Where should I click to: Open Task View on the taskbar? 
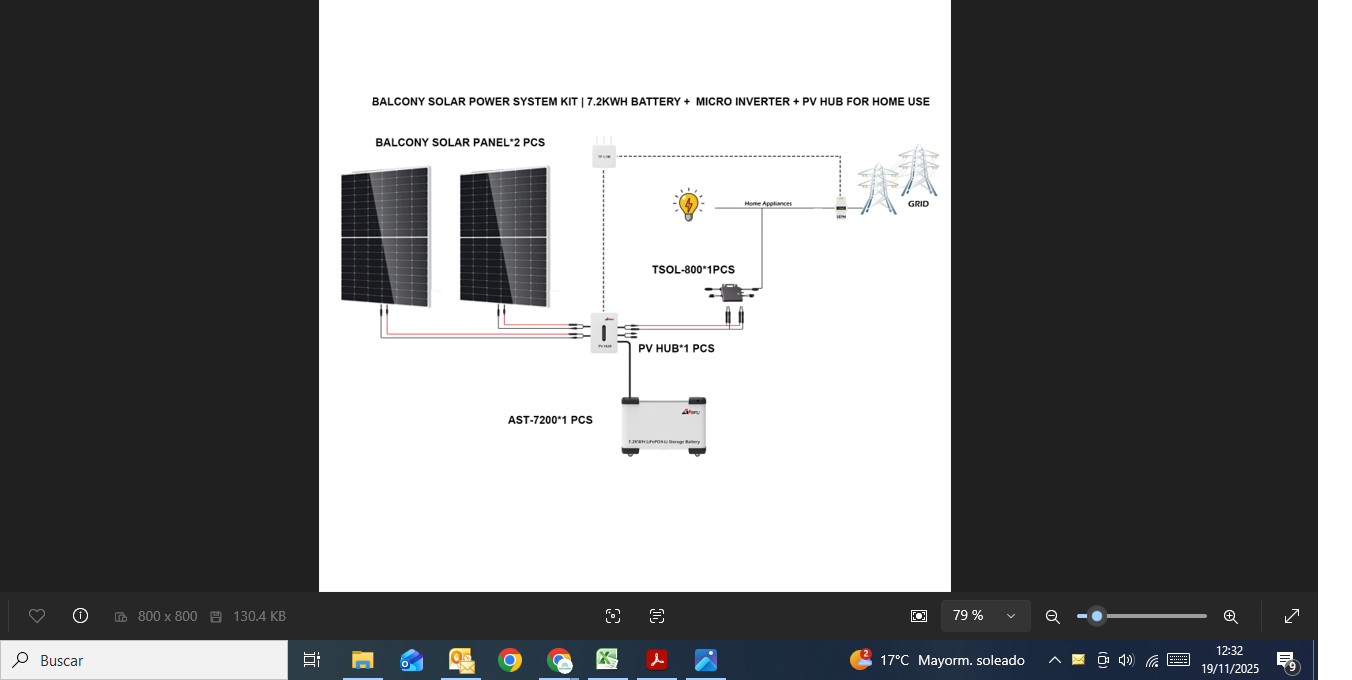pyautogui.click(x=312, y=660)
